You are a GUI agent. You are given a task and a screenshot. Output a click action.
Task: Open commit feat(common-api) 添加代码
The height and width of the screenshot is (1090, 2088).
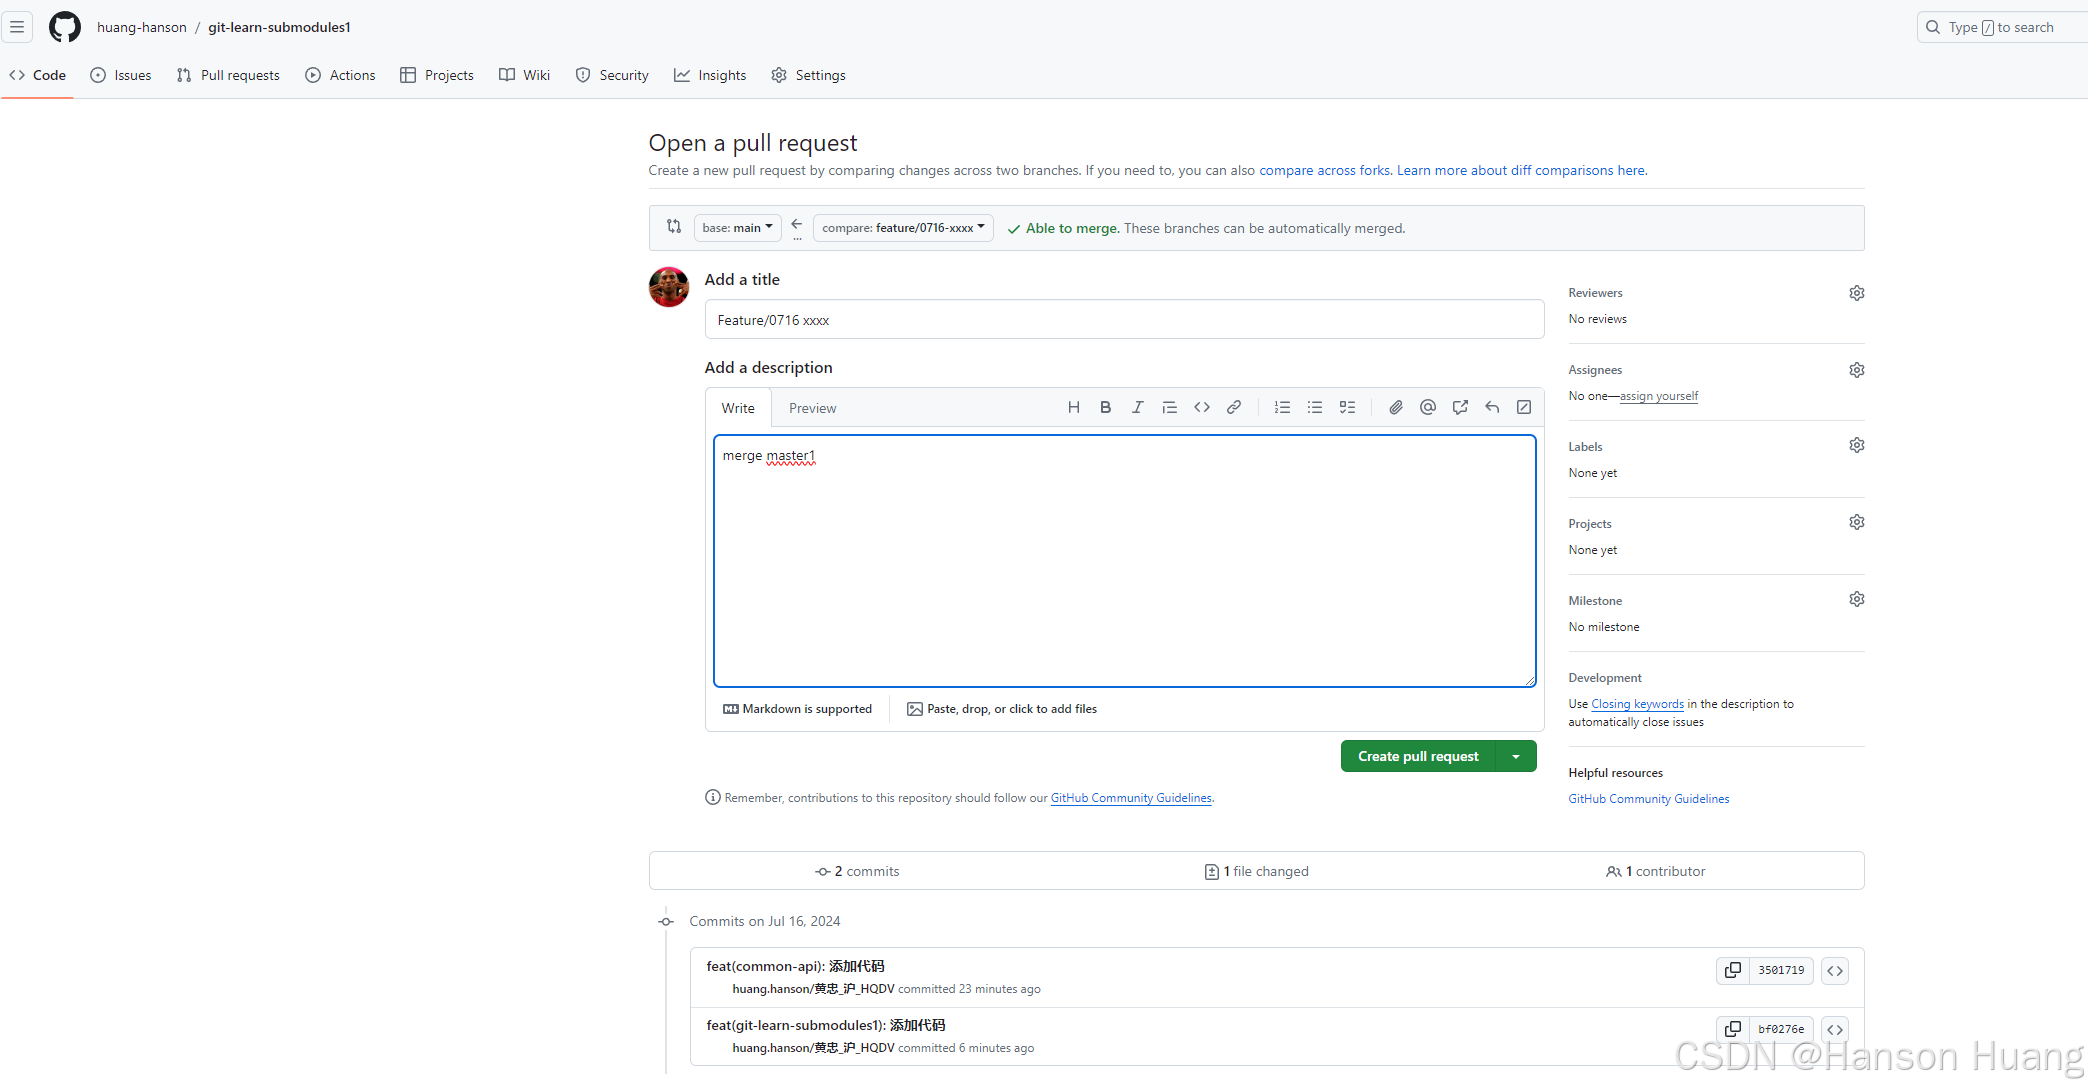795,966
